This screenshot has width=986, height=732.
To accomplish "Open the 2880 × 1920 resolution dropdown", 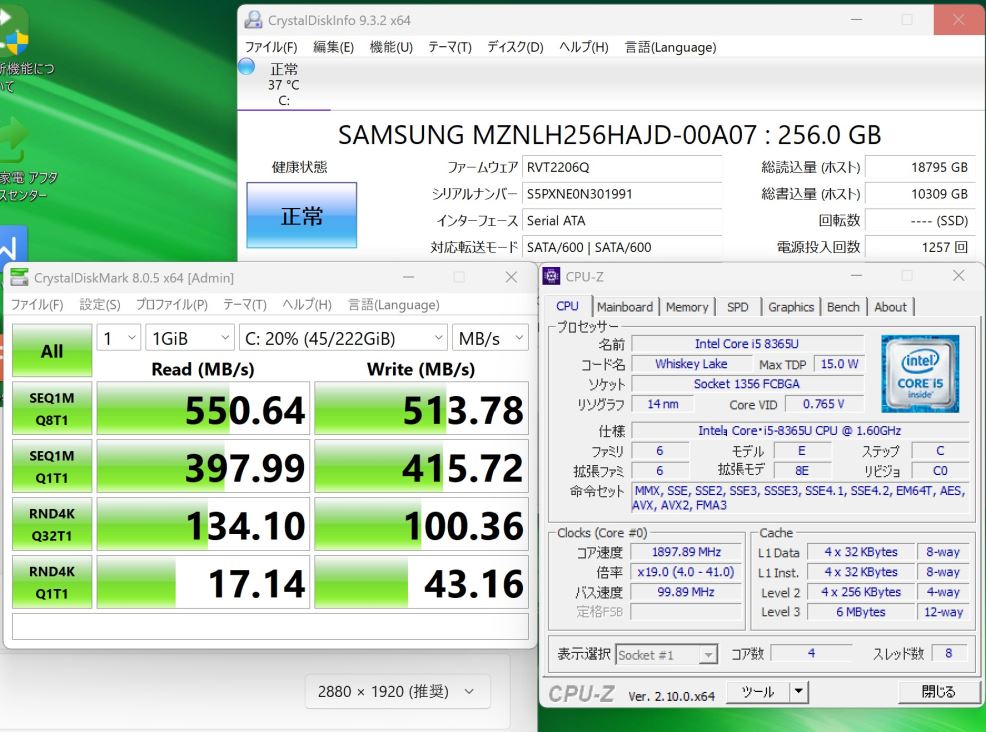I will pyautogui.click(x=397, y=691).
